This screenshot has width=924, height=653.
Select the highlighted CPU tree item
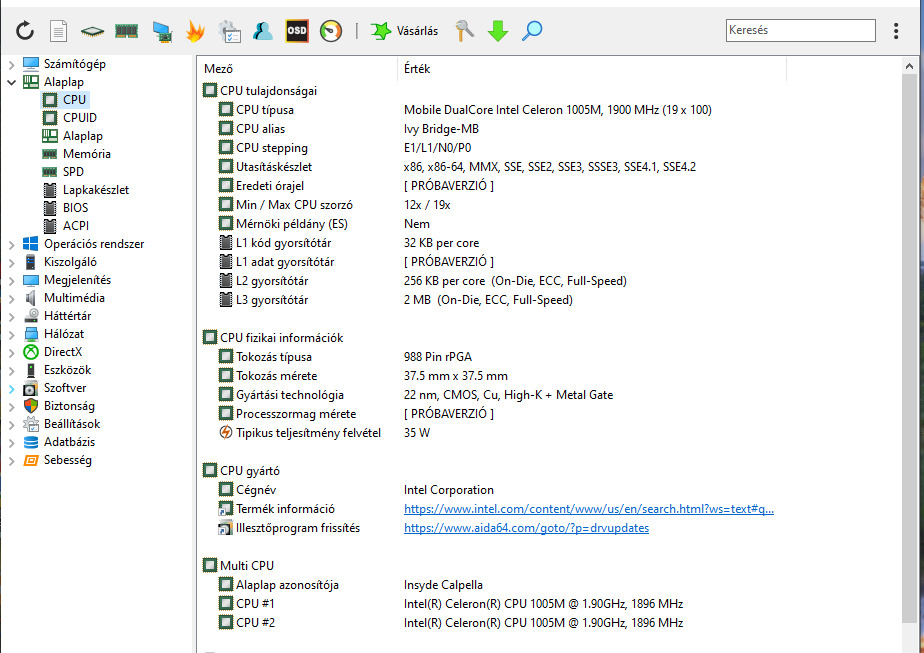pos(74,100)
